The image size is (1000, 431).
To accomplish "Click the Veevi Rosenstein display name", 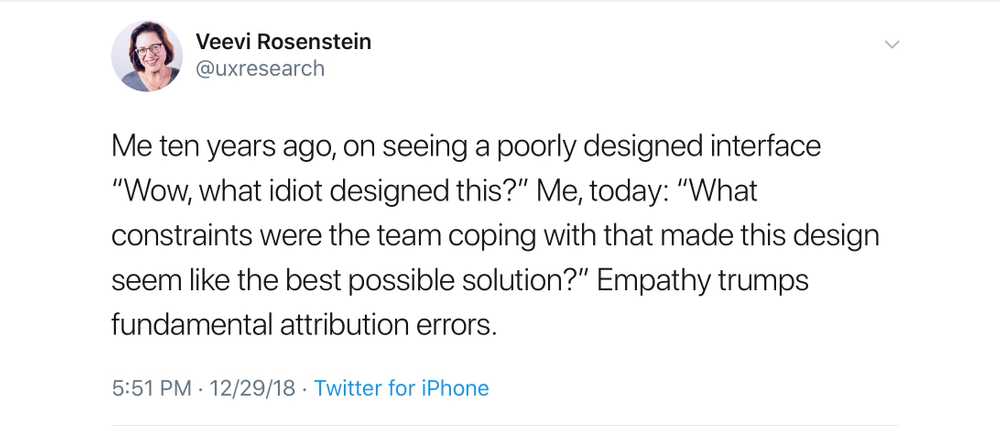I will click(283, 41).
